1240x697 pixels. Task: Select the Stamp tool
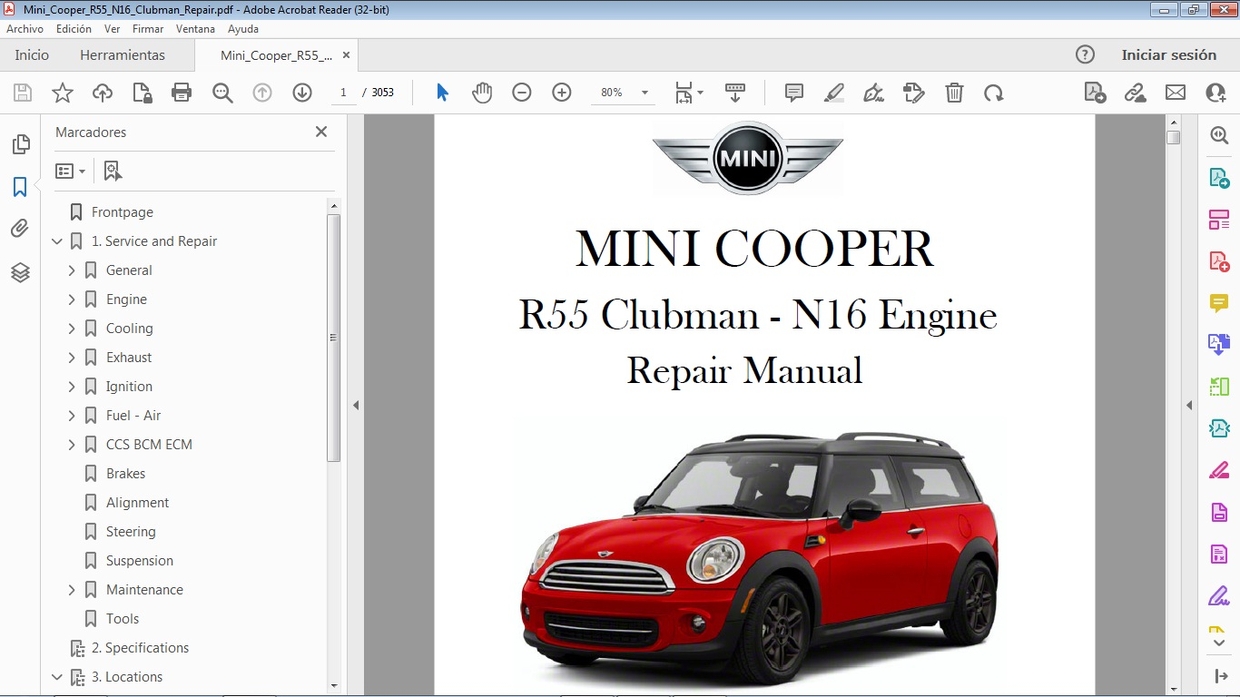pyautogui.click(x=914, y=92)
